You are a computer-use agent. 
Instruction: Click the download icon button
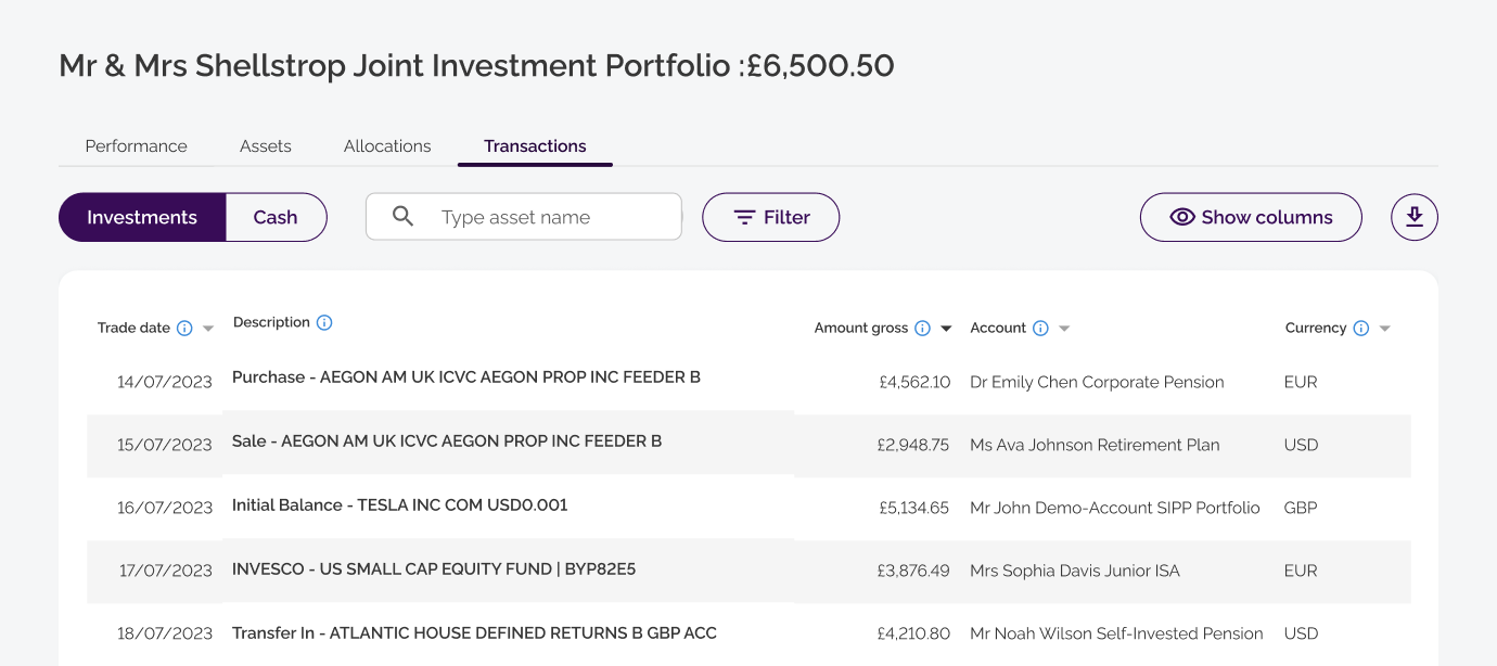click(x=1414, y=217)
